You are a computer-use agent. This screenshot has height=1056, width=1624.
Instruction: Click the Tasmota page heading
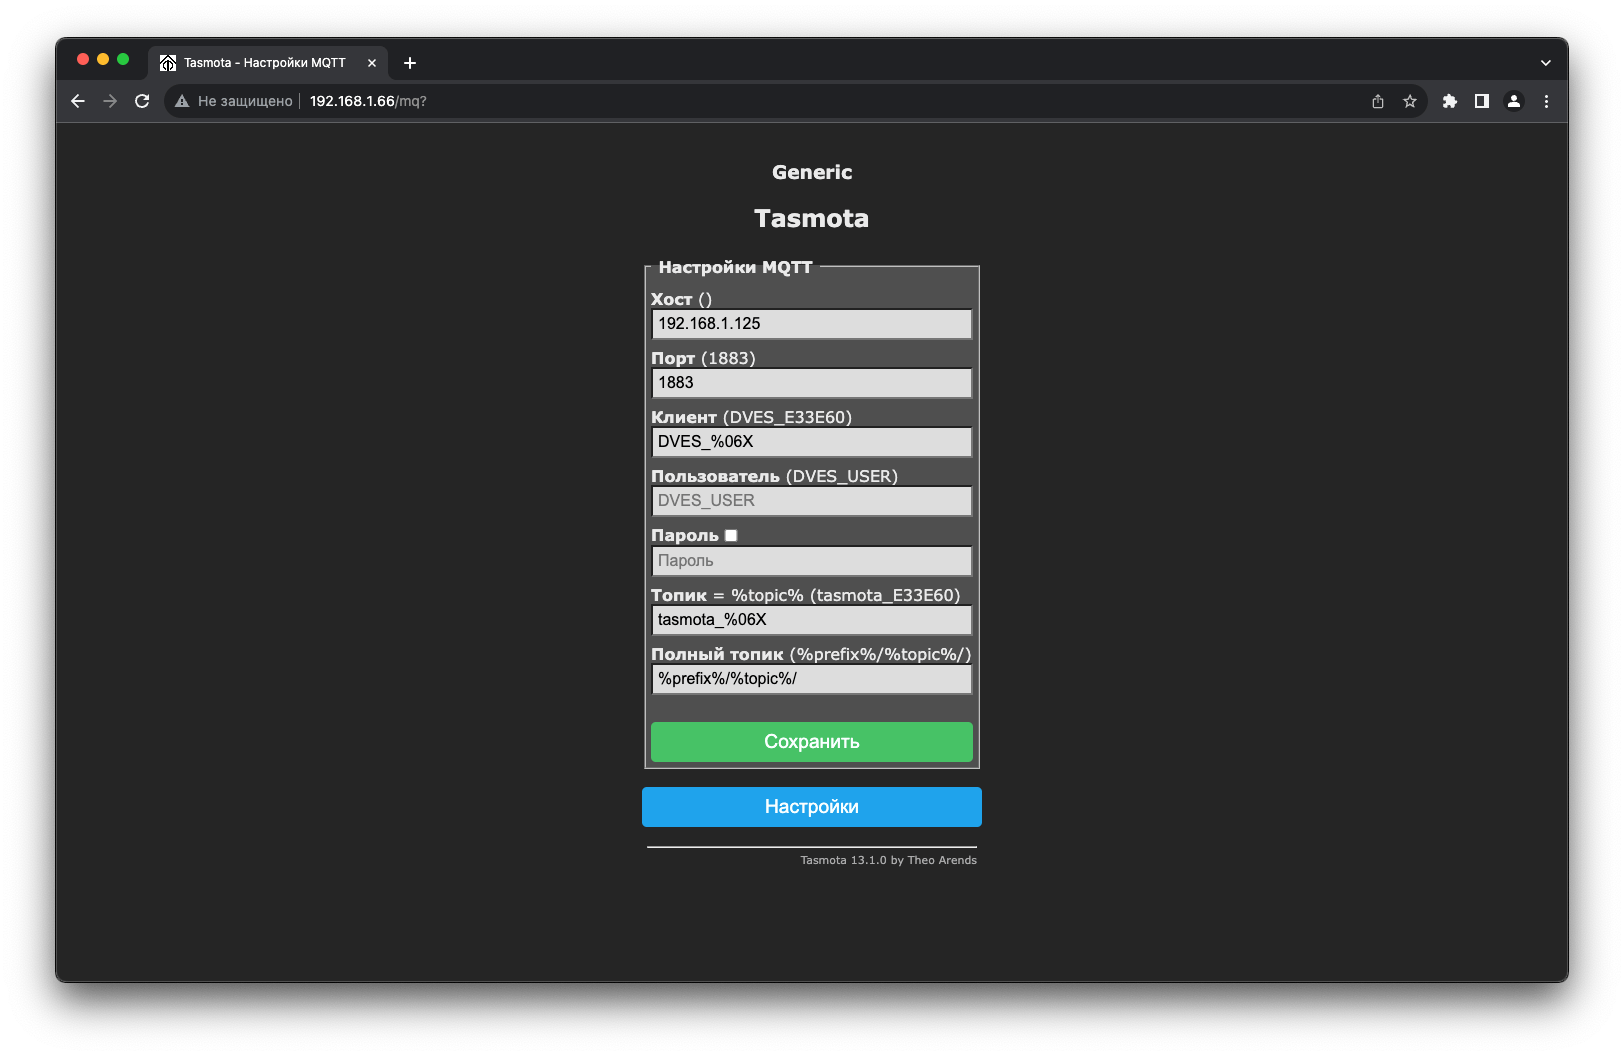(x=812, y=218)
